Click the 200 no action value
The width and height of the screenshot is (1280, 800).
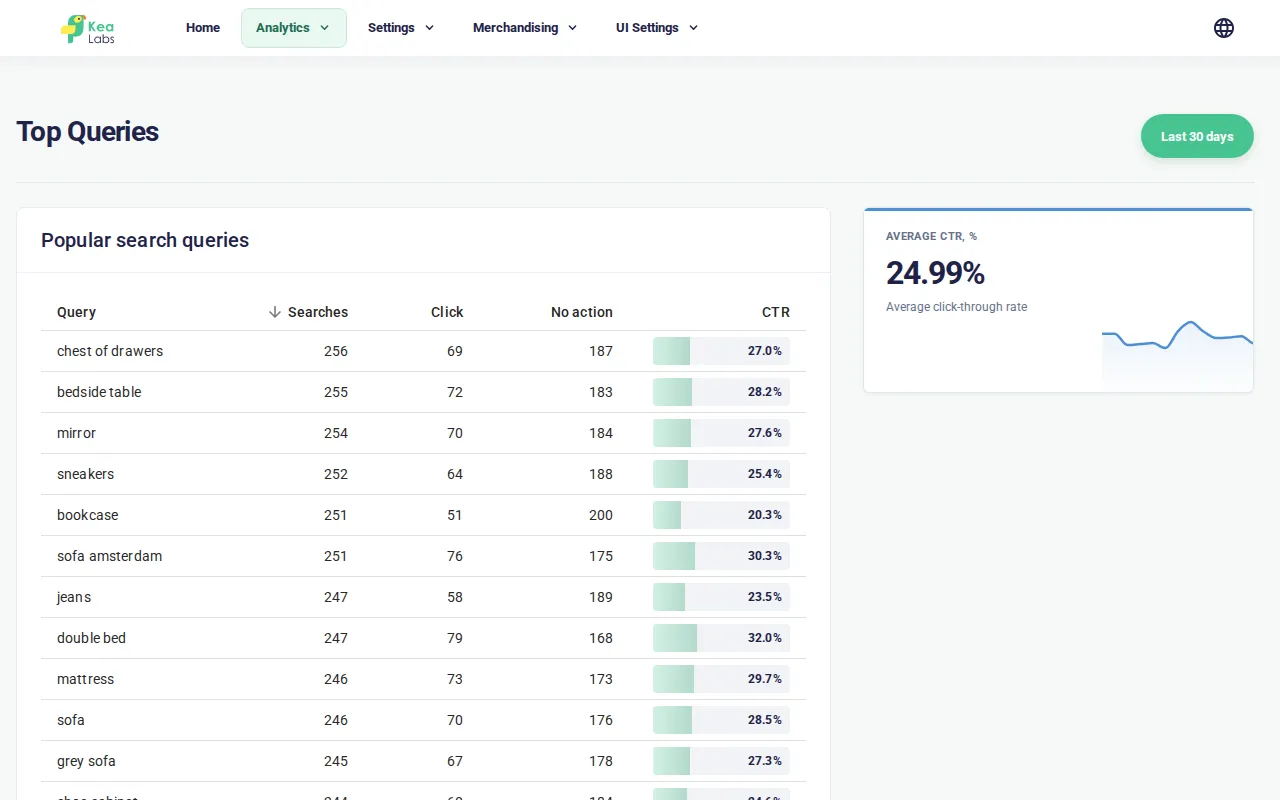point(601,515)
